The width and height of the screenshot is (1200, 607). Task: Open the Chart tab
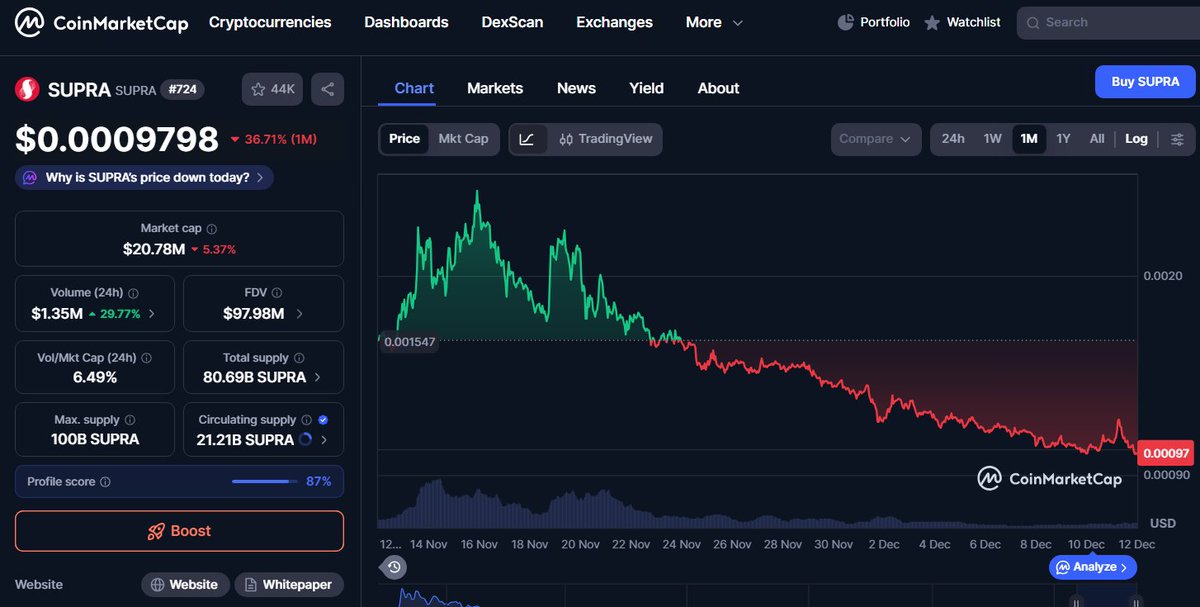pos(414,88)
